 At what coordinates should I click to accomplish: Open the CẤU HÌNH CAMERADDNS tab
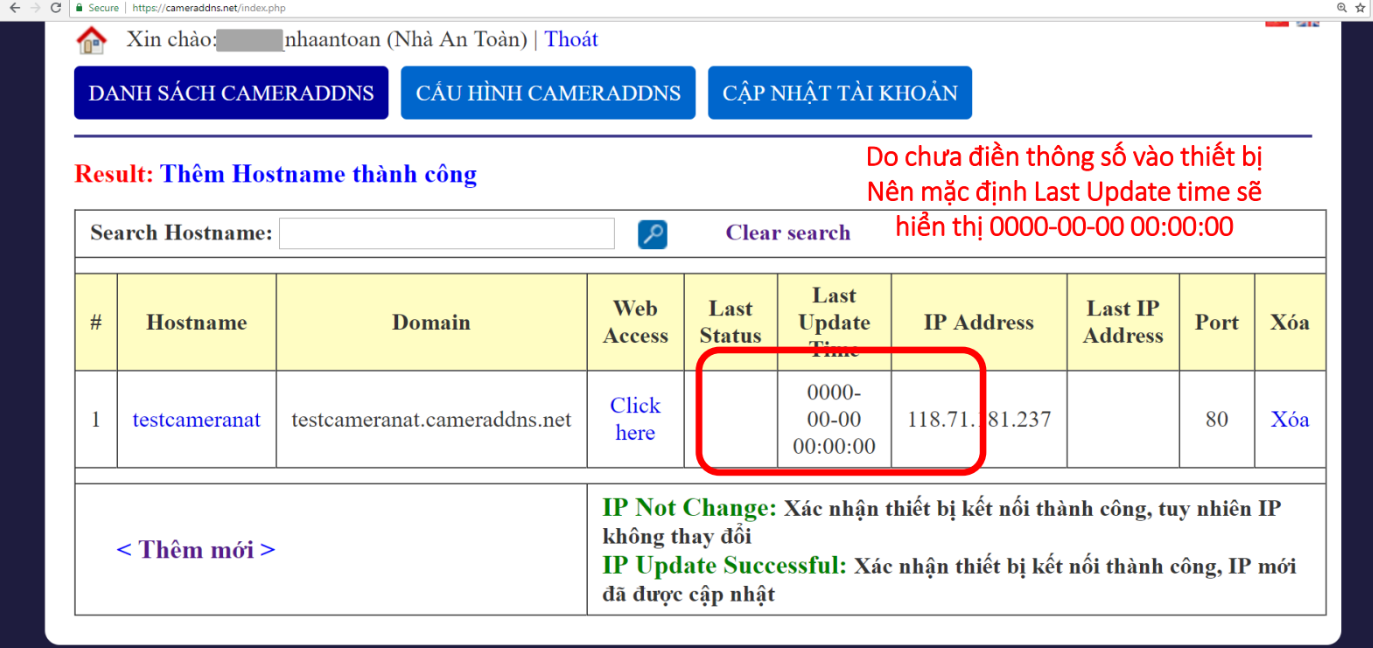click(x=548, y=93)
